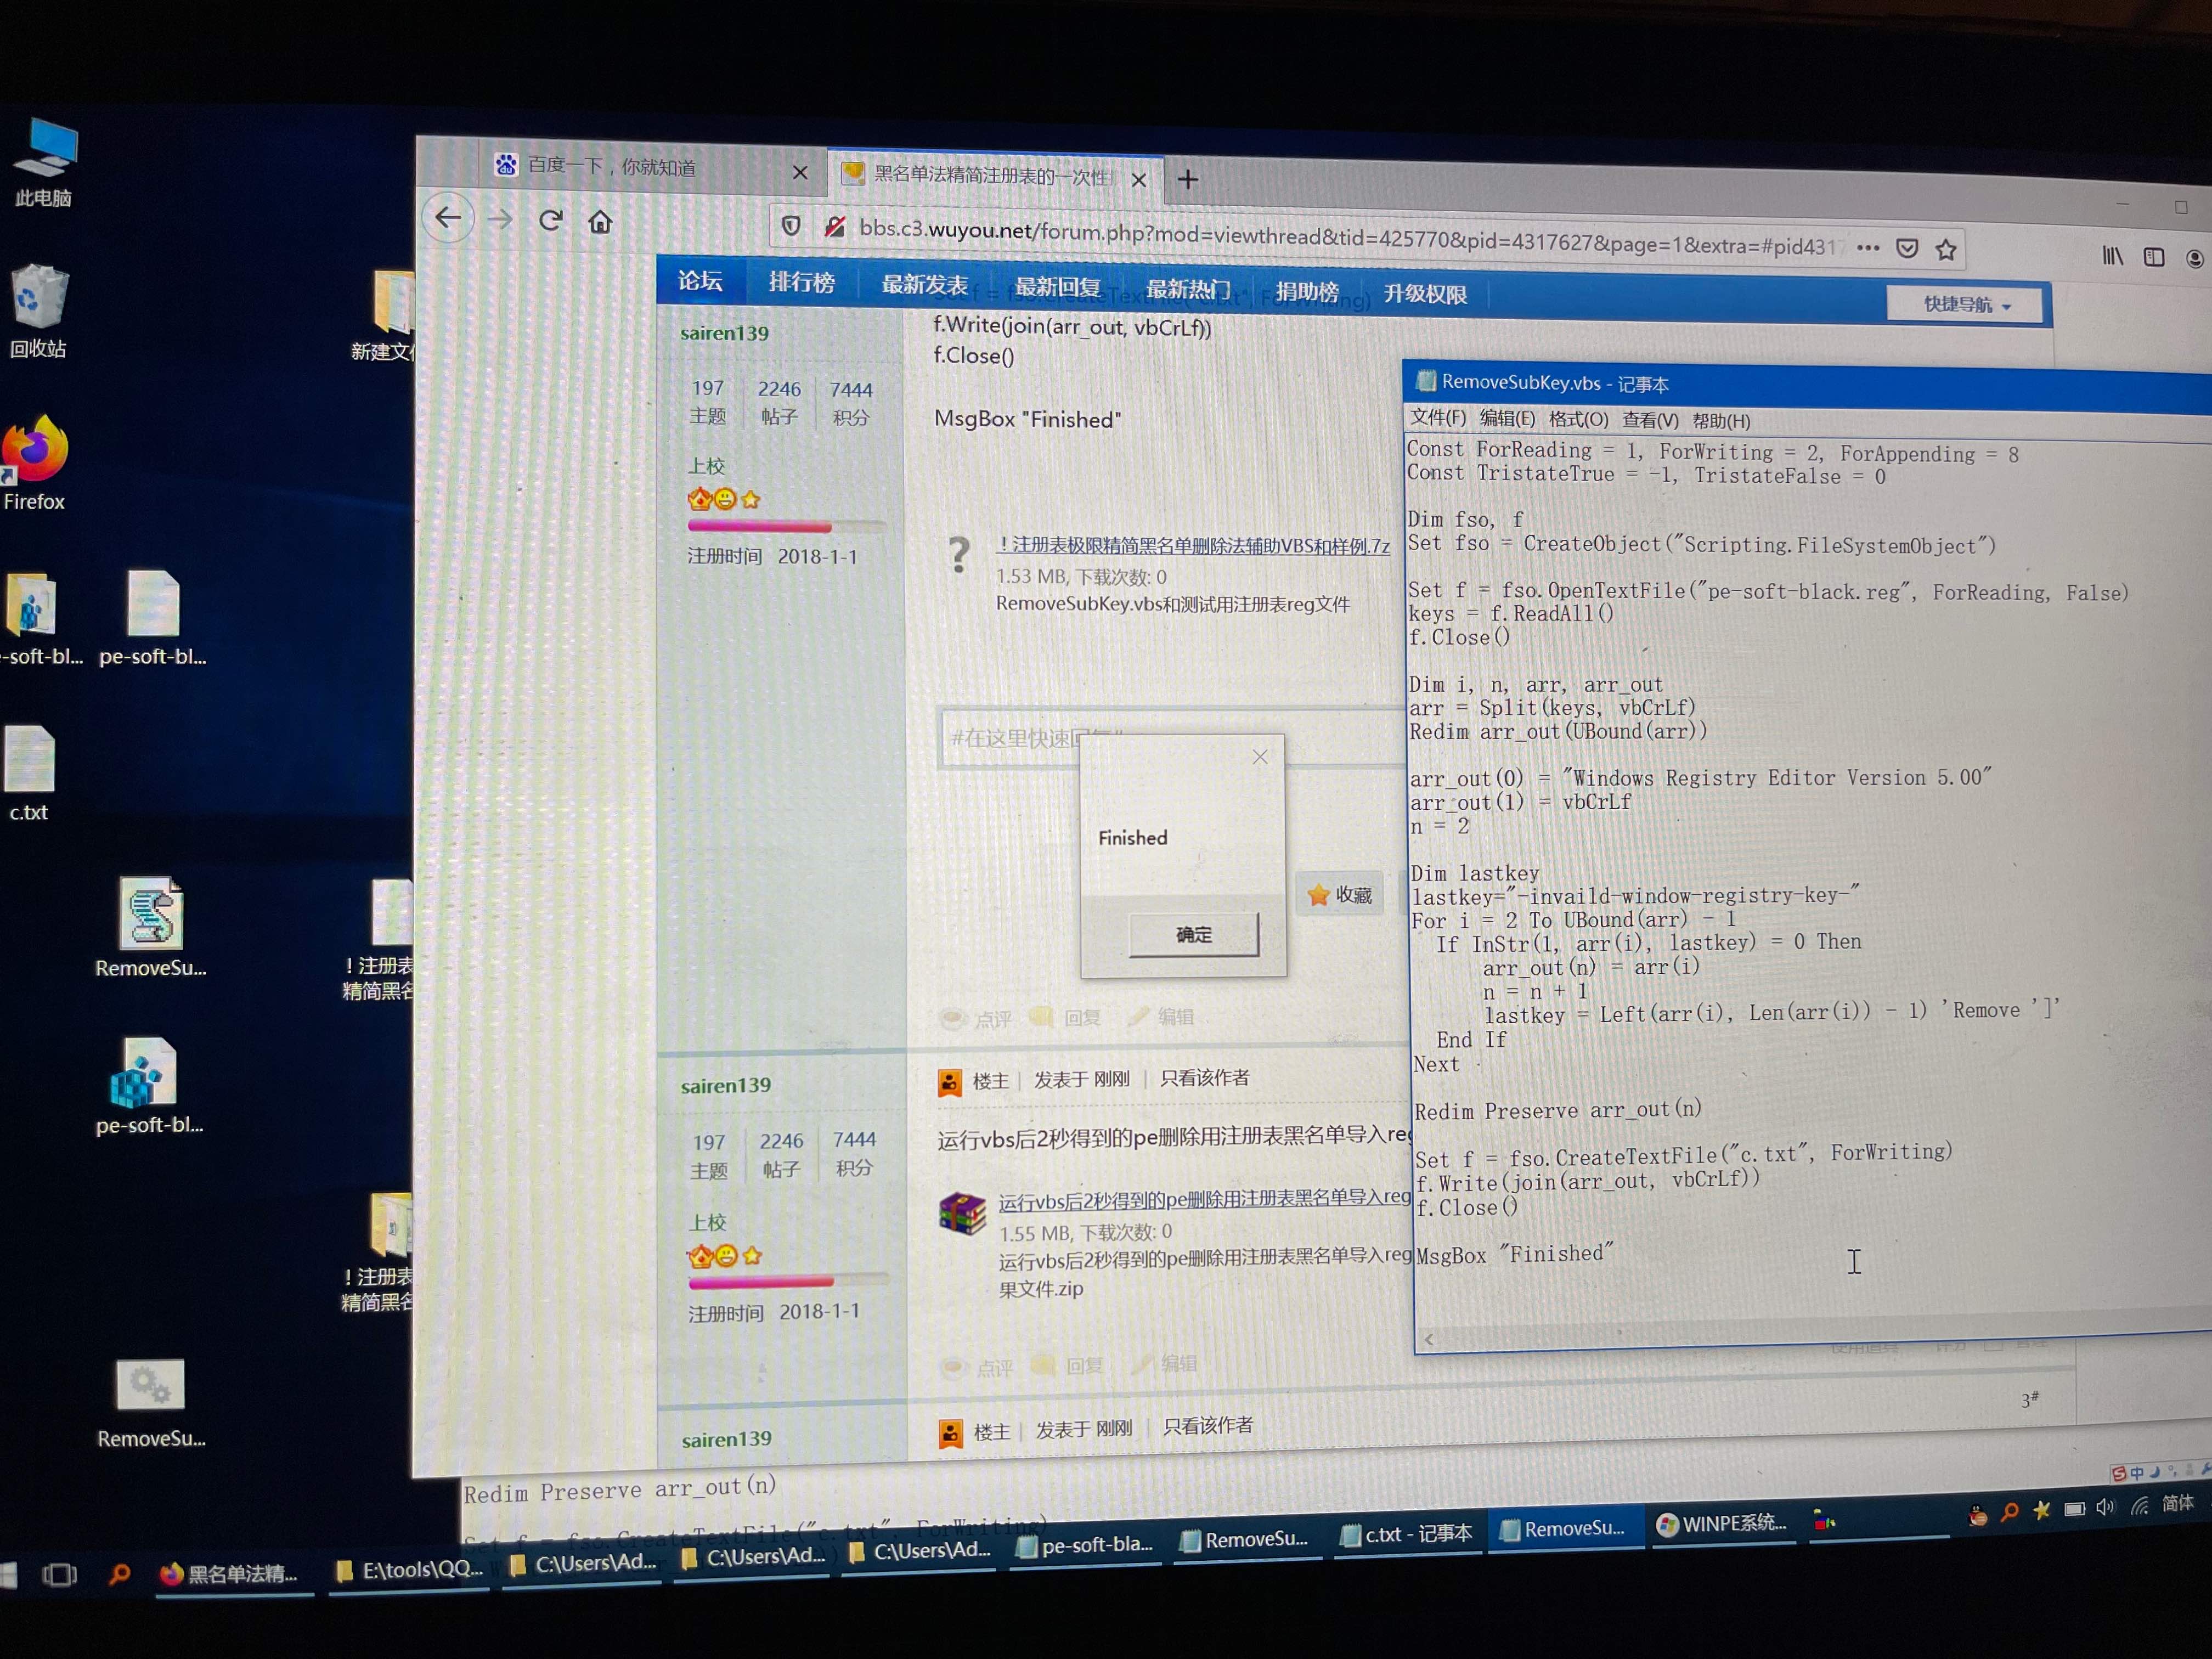2212x1659 pixels.
Task: Expand the 快捷导航 dropdown
Action: pyautogui.click(x=1966, y=304)
